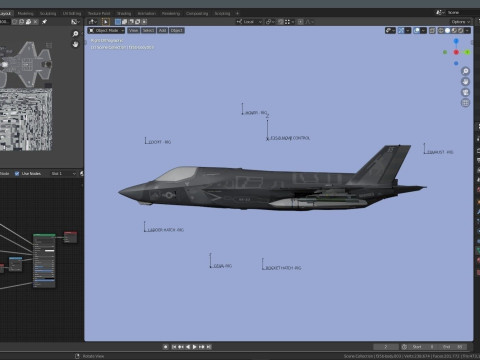Toggle camera view in the 3D viewport
The width and height of the screenshot is (480, 360).
(465, 92)
